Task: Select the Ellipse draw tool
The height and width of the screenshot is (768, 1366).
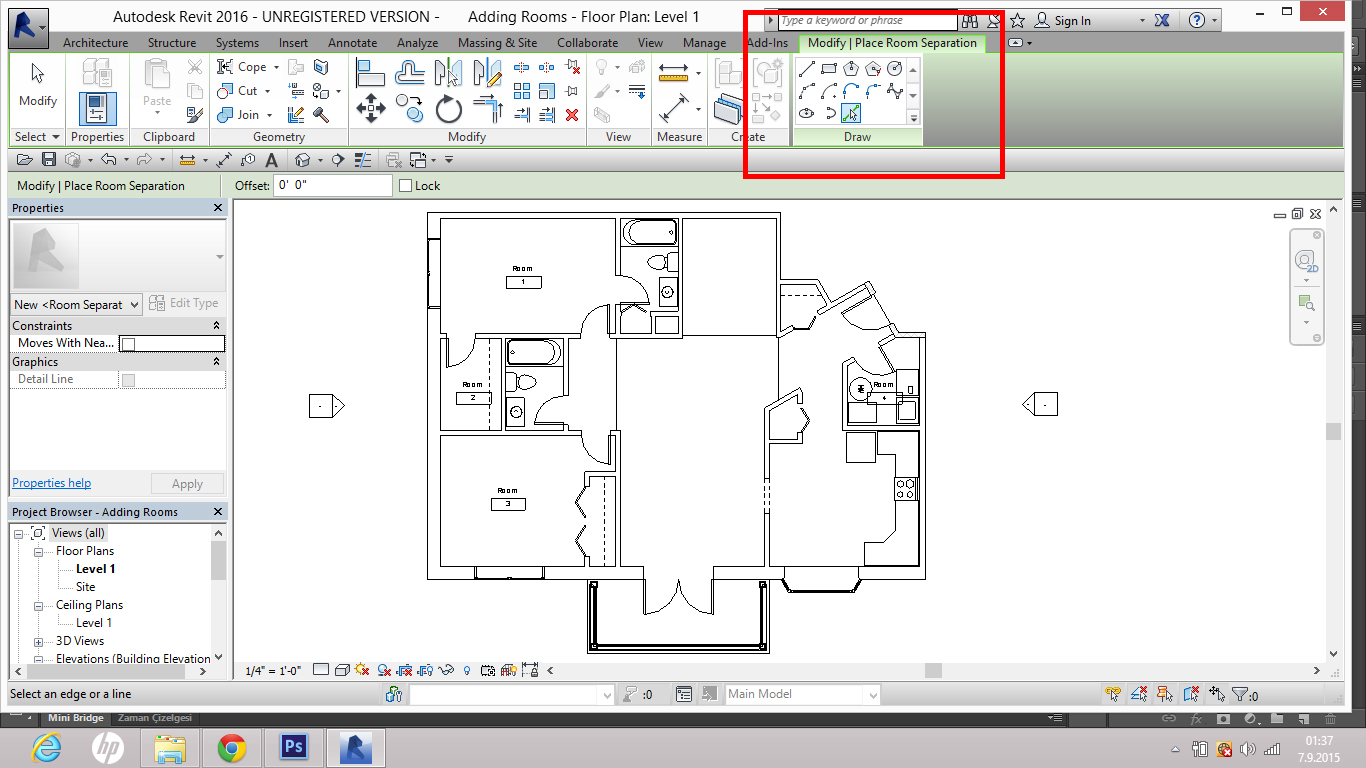Action: [x=807, y=113]
